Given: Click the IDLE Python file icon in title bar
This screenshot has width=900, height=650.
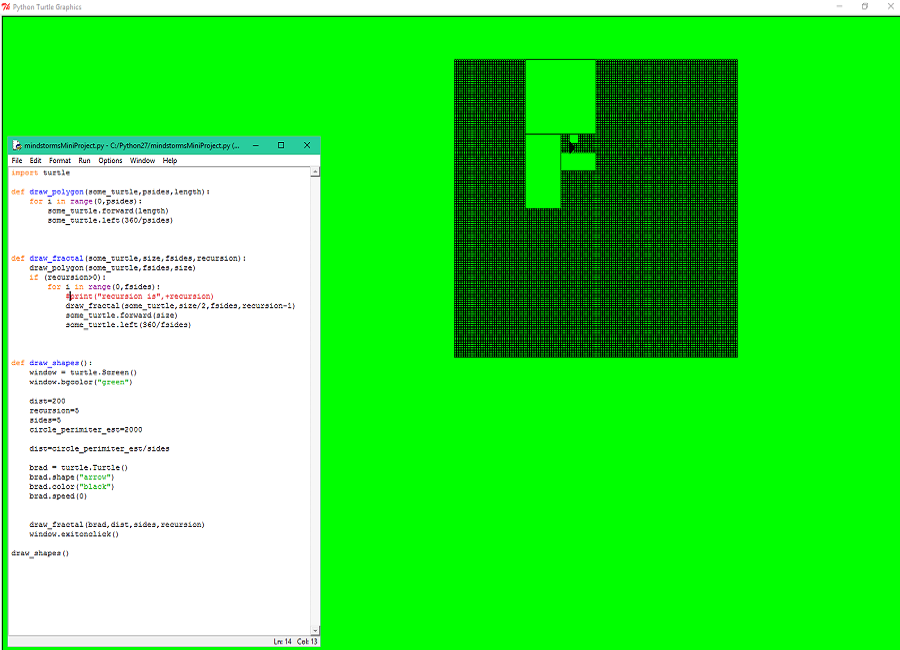Looking at the screenshot, I should [16, 145].
